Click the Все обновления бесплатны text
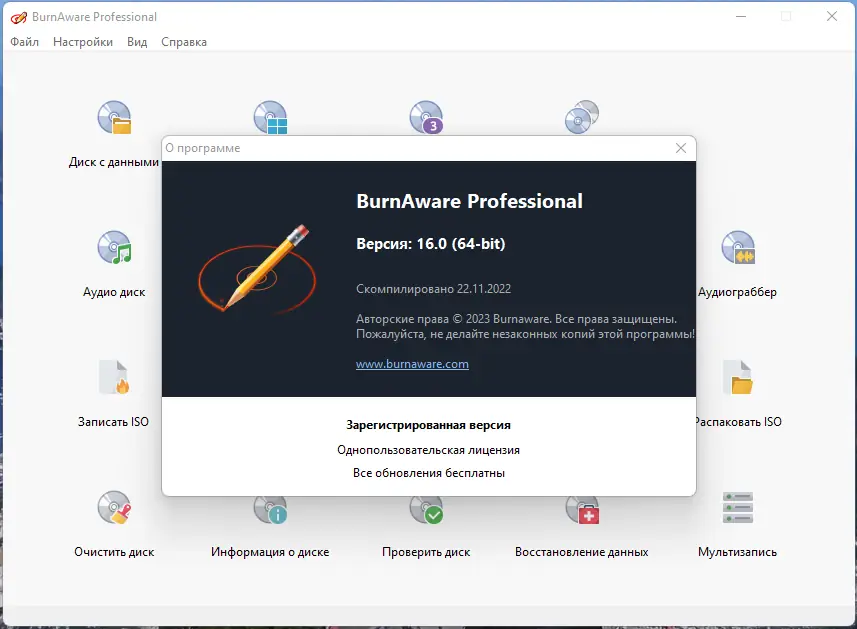 click(428, 473)
